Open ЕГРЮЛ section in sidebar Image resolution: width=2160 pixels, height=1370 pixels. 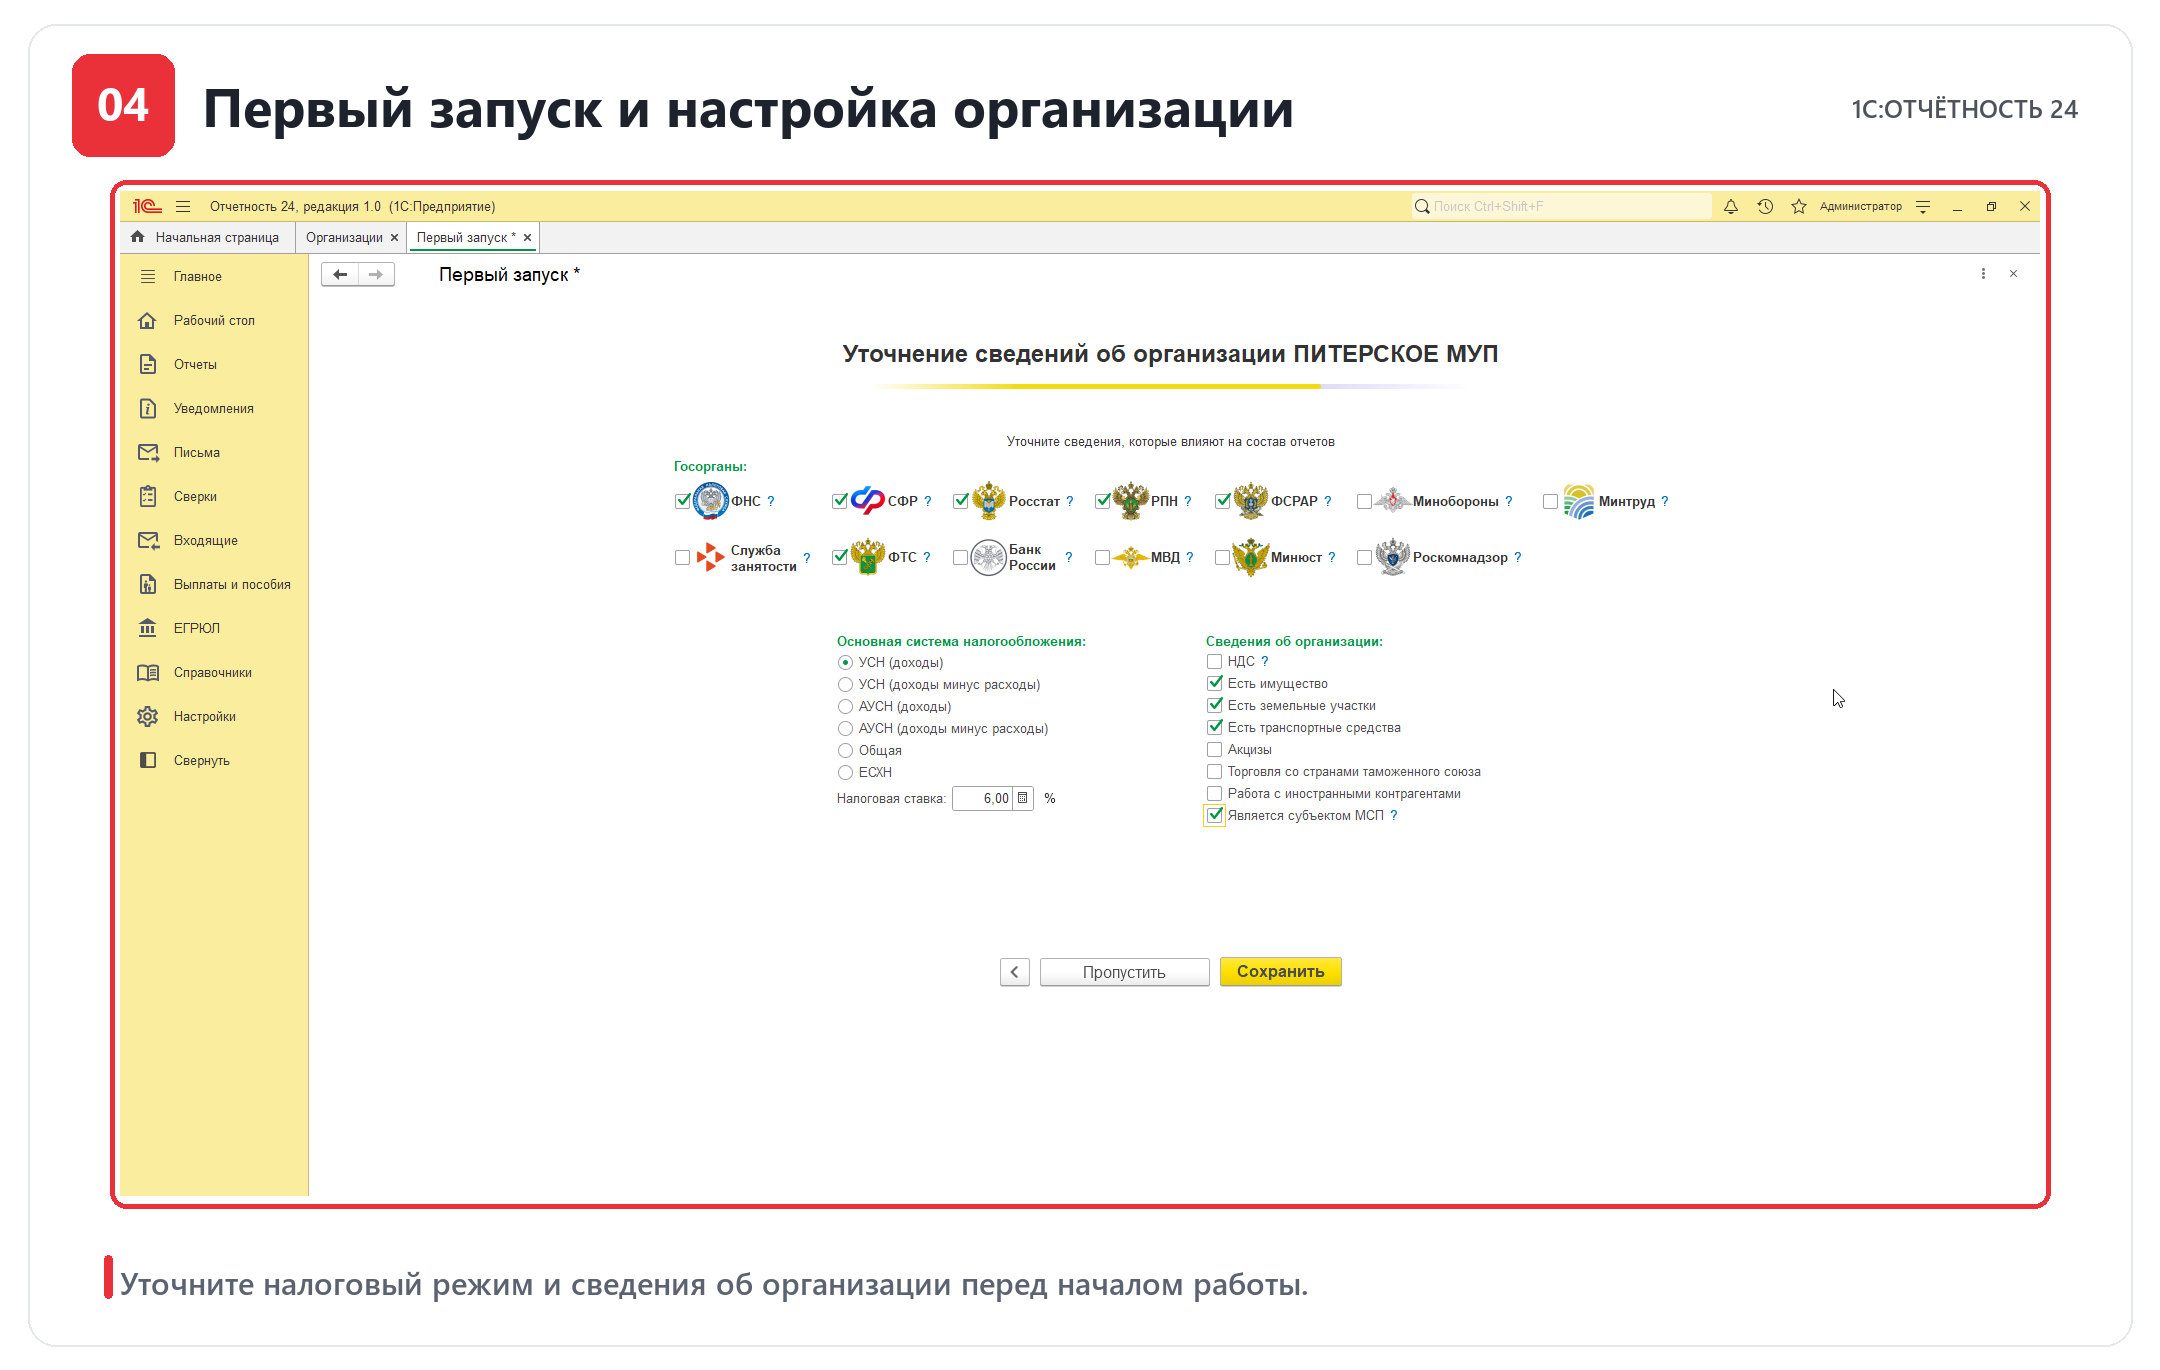(x=214, y=628)
